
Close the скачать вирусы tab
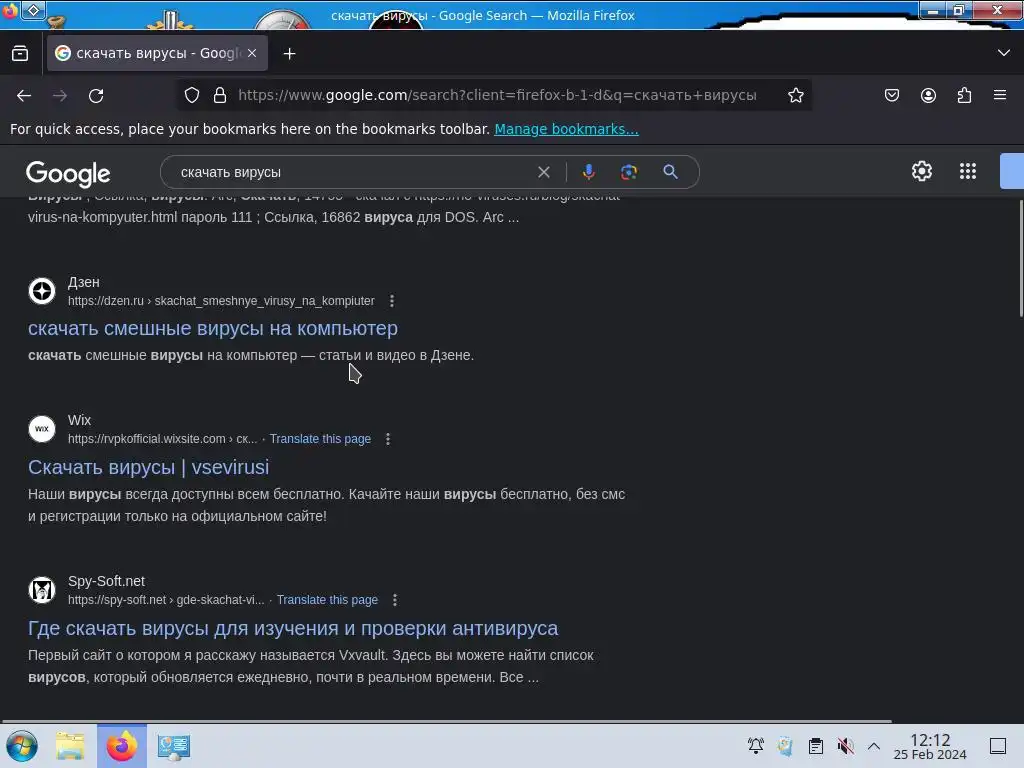click(252, 53)
